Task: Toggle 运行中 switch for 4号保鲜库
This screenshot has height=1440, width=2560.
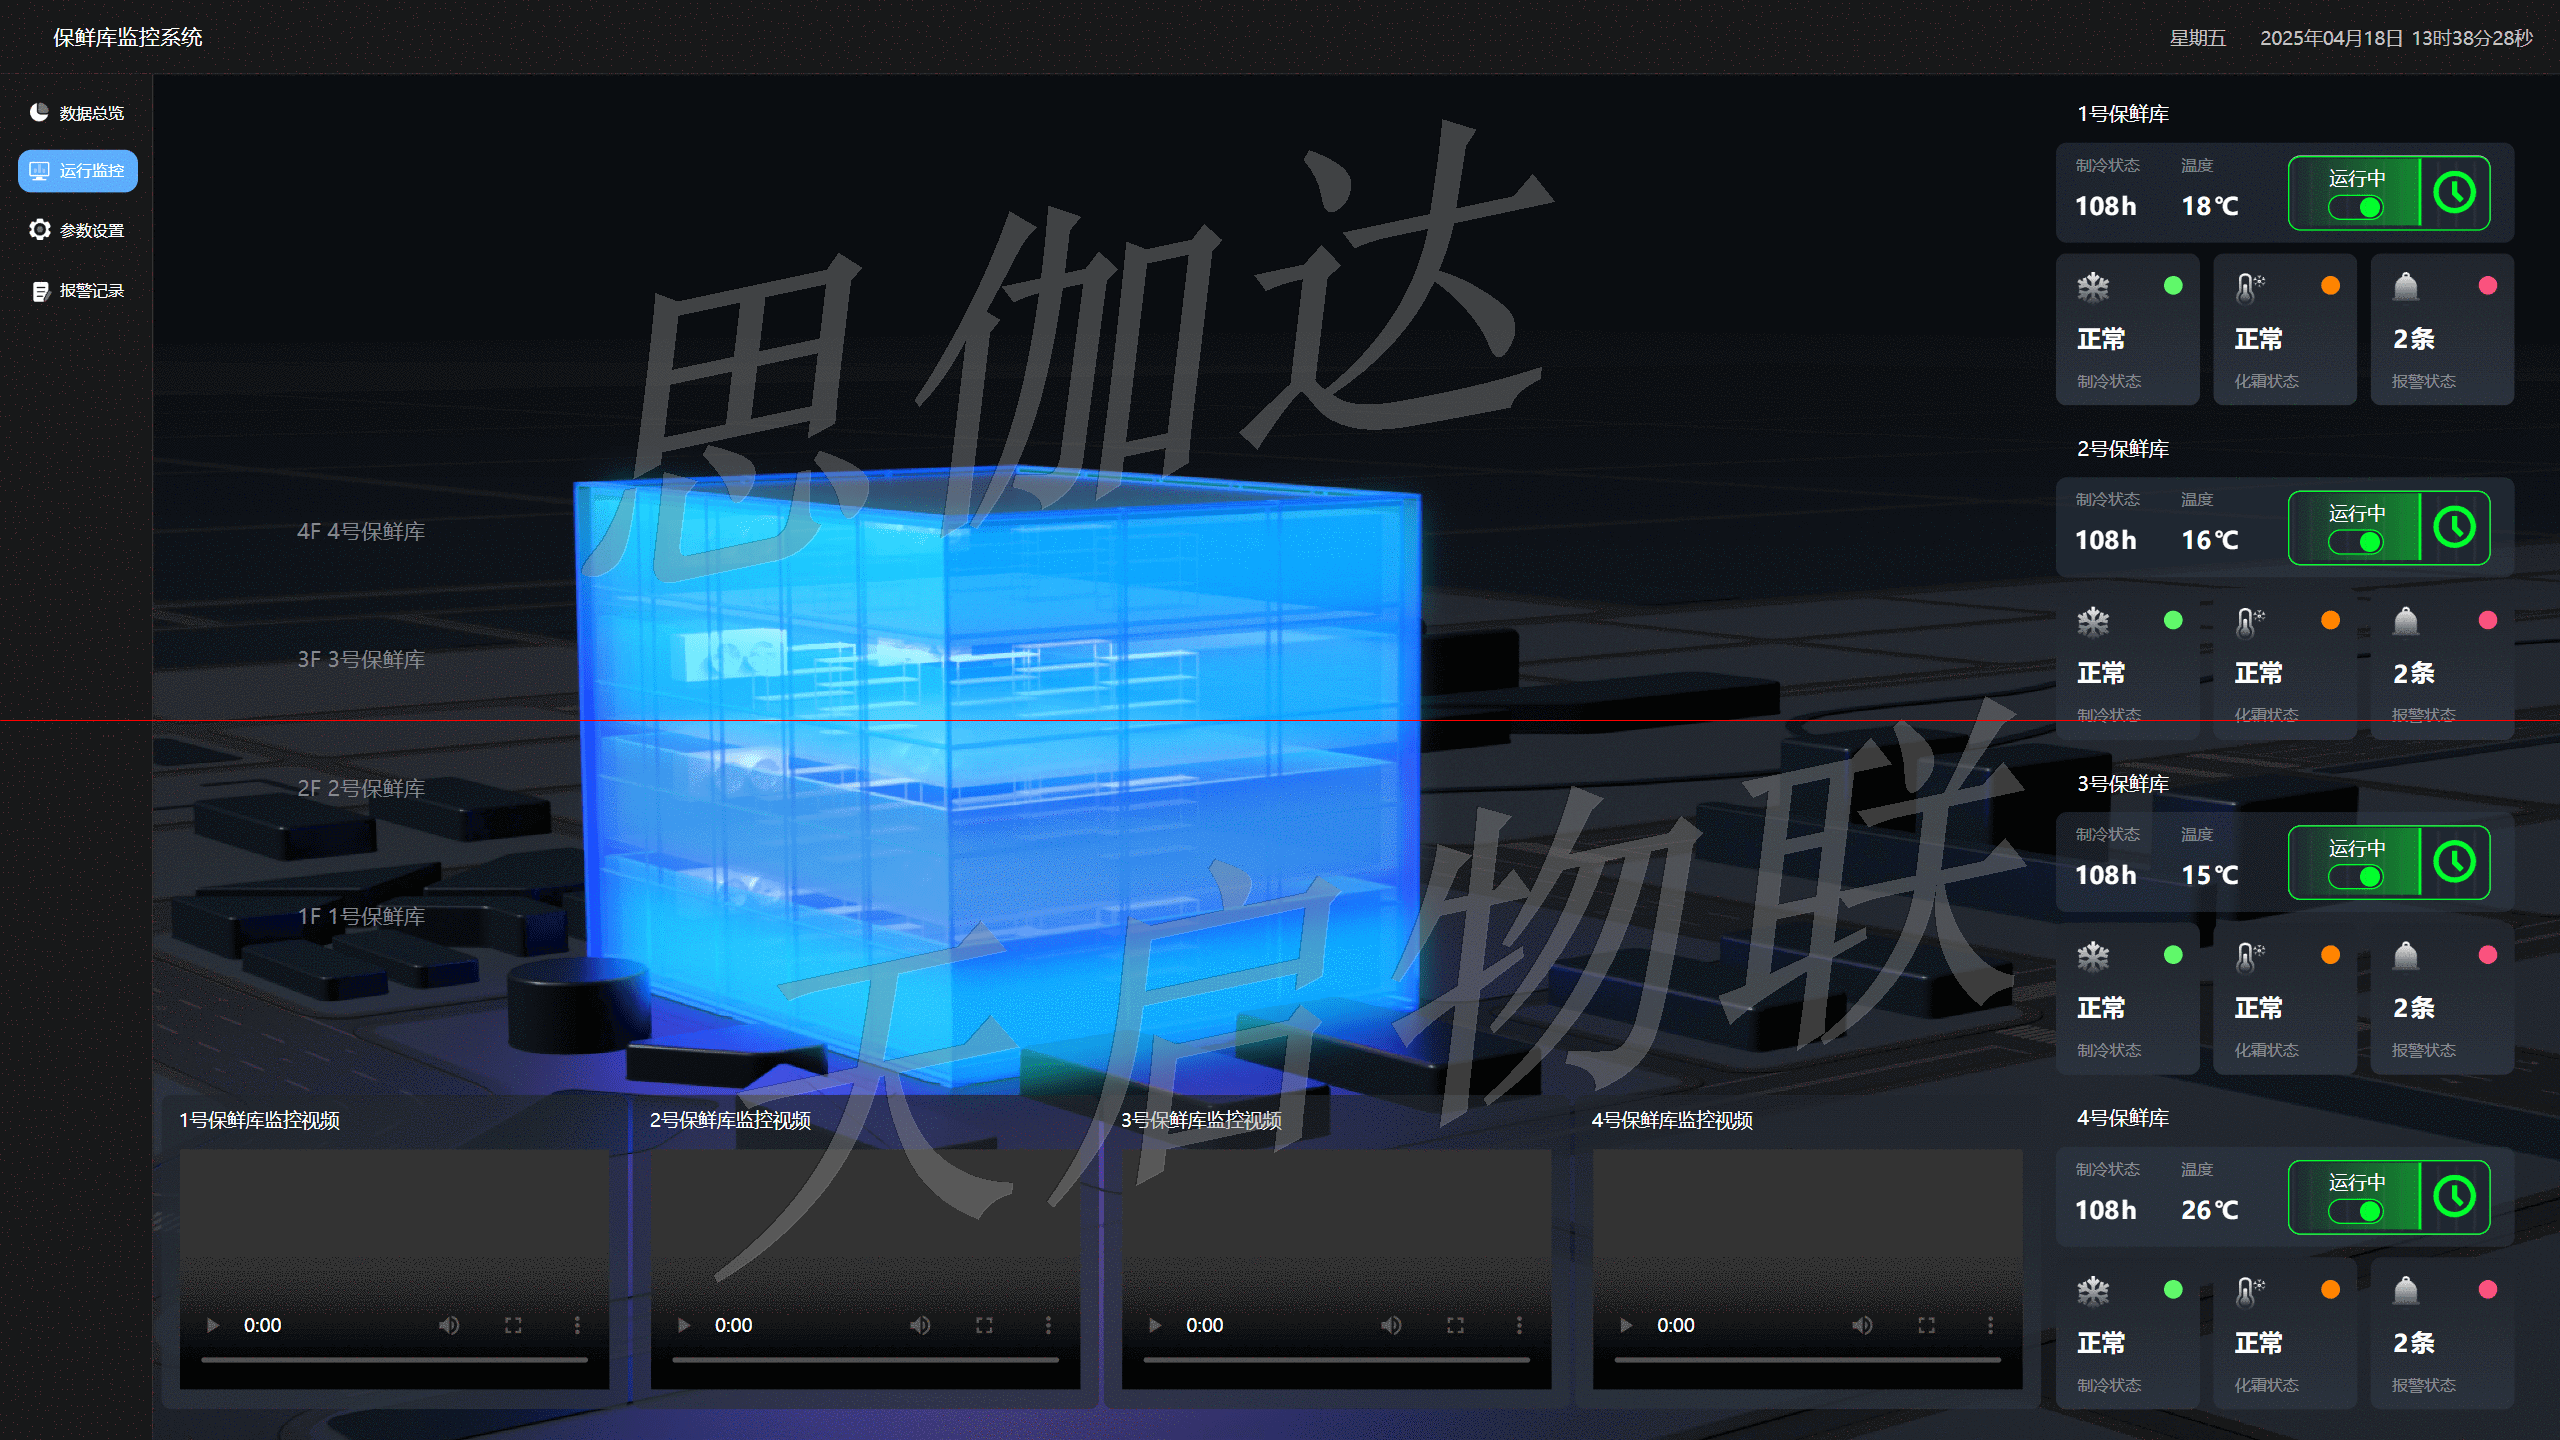Action: pos(2356,1211)
